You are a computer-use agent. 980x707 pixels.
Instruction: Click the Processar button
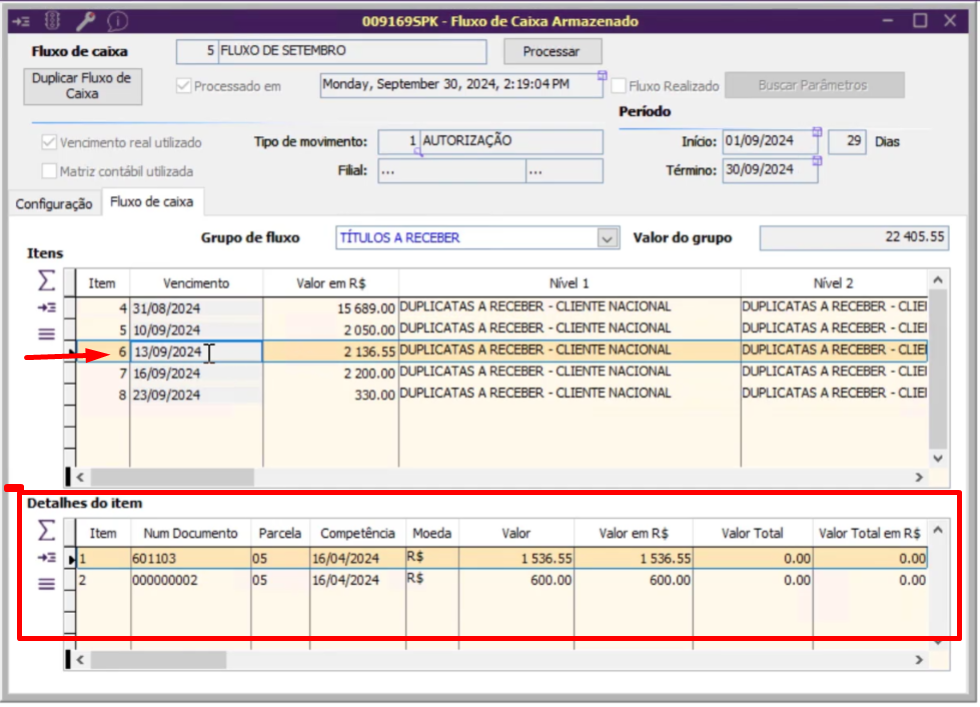[x=553, y=51]
